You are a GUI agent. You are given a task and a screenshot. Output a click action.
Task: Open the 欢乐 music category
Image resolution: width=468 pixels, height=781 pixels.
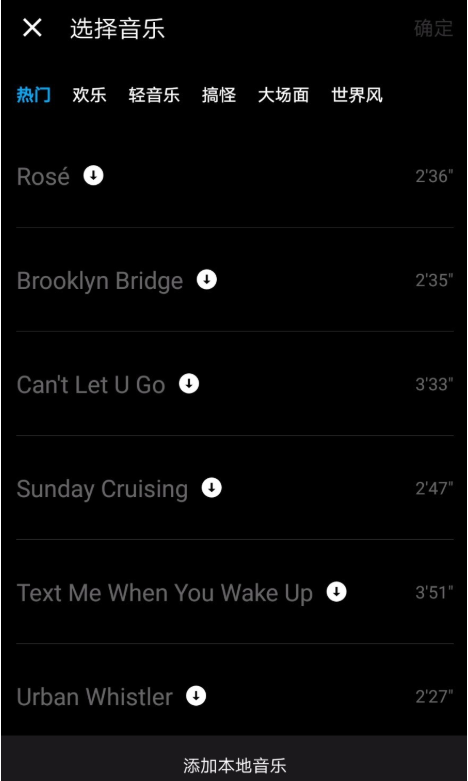tap(90, 95)
